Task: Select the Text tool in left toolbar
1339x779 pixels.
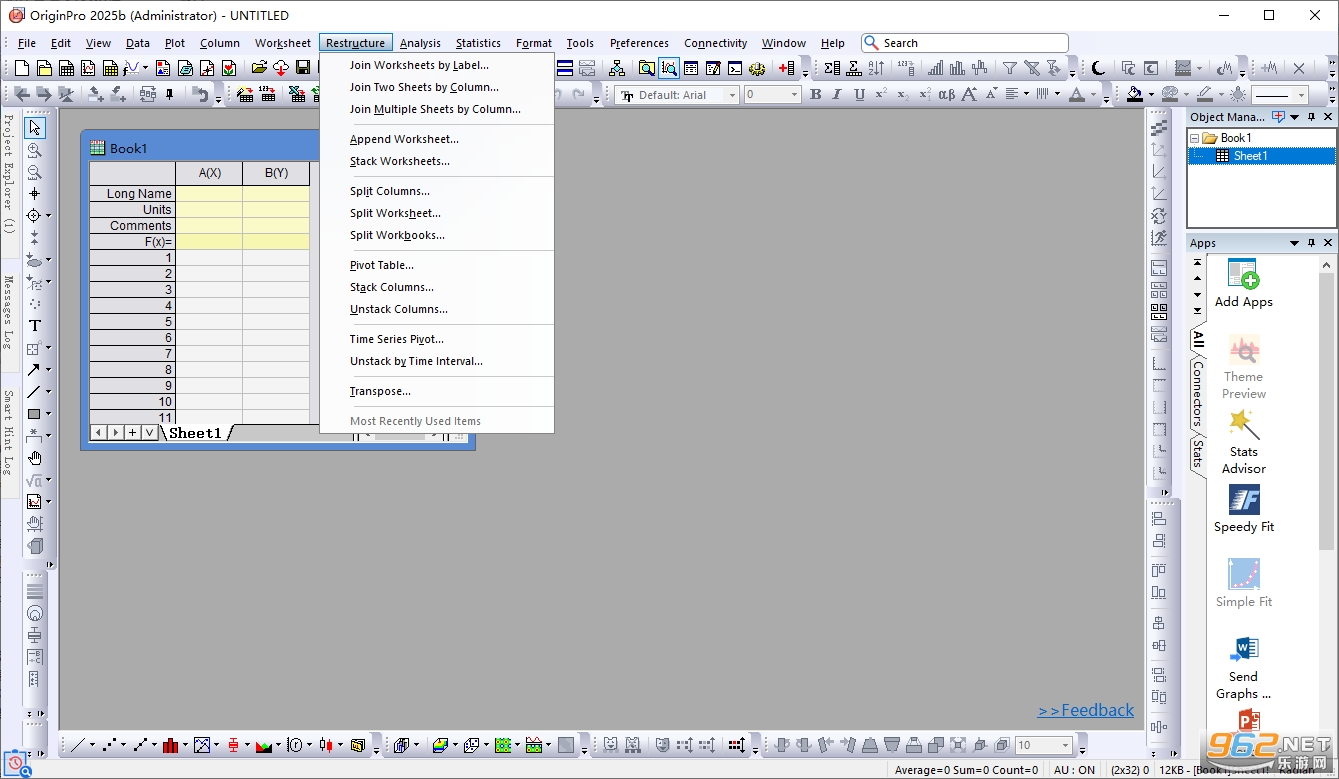Action: 34,325
